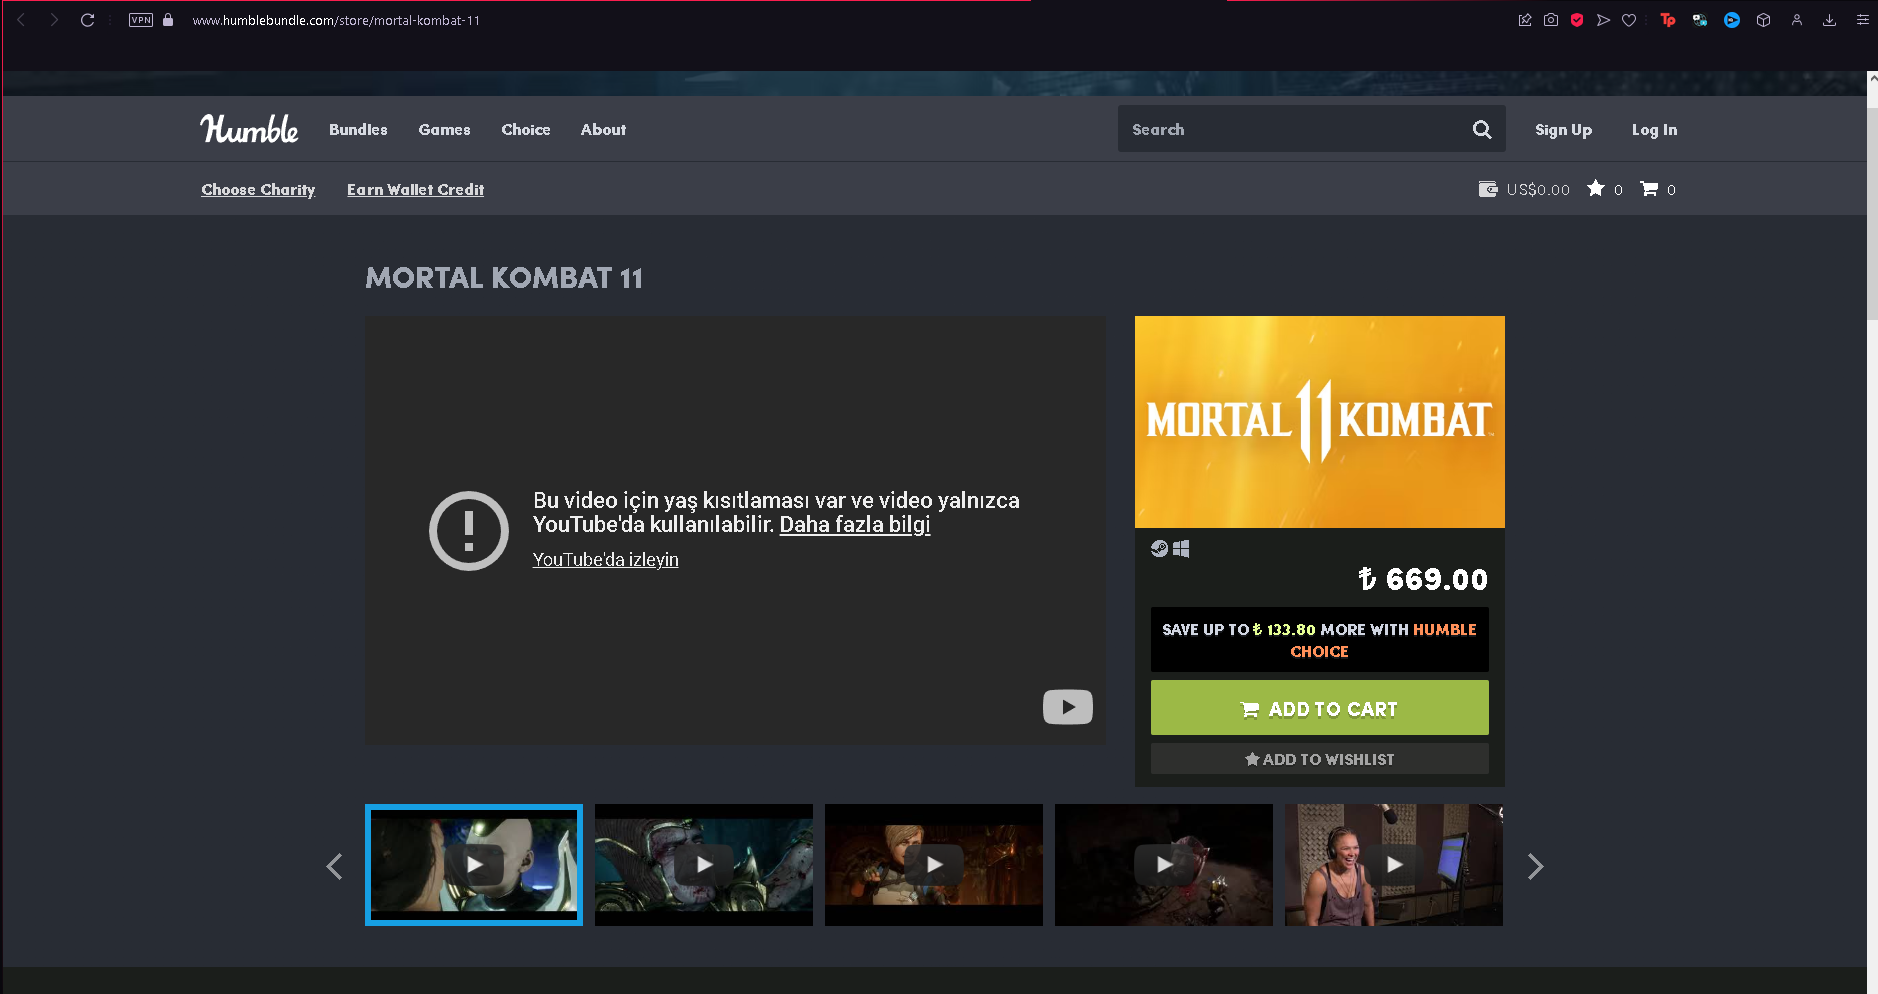Click the Mortal Kombat 11 cover image
This screenshot has height=994, width=1878.
pos(1320,422)
